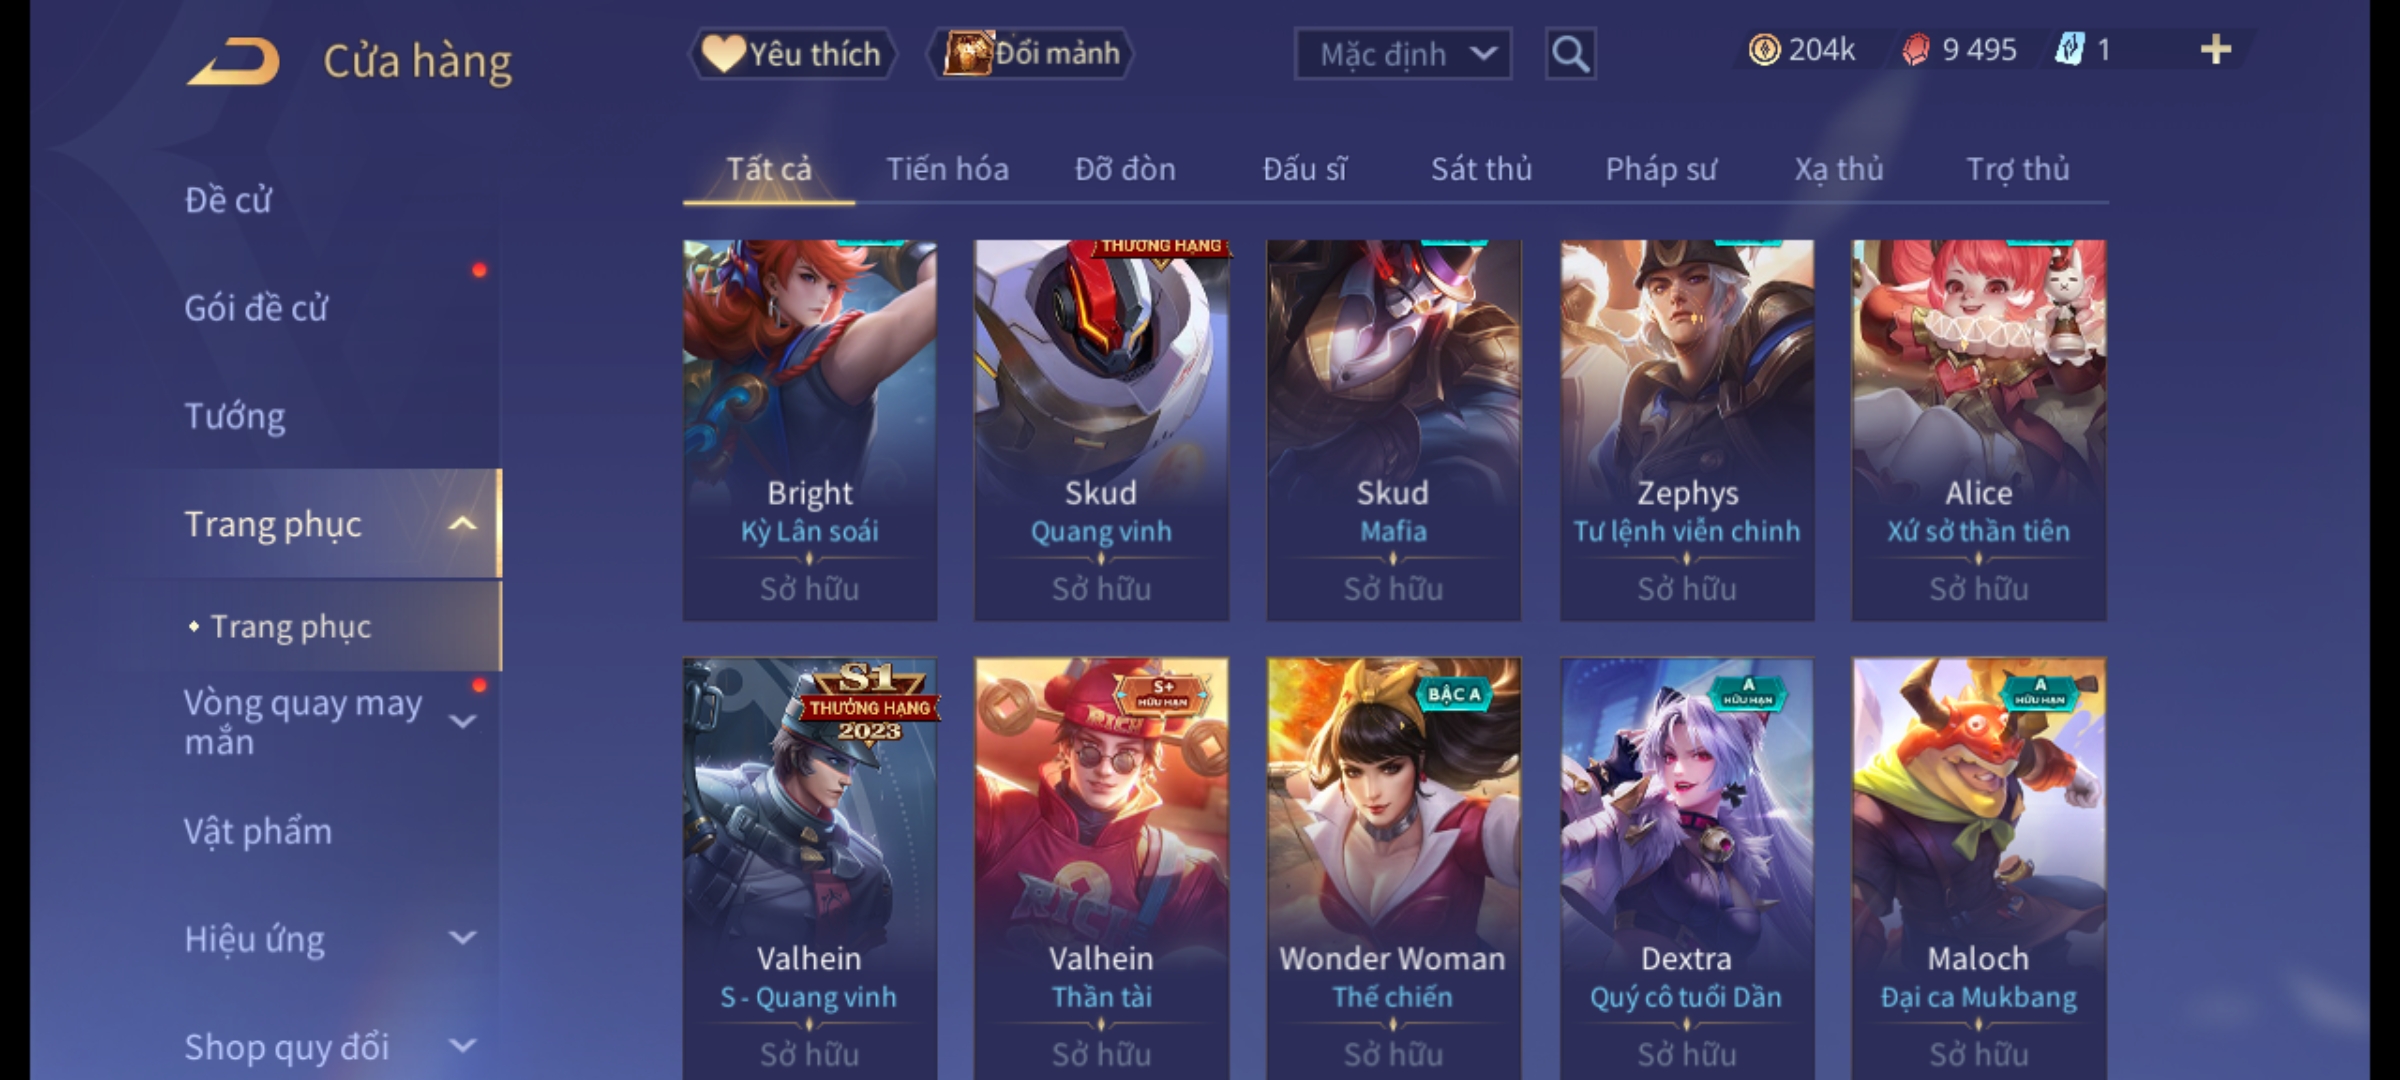
Task: Click the plus icon to add currency
Action: click(x=2216, y=50)
